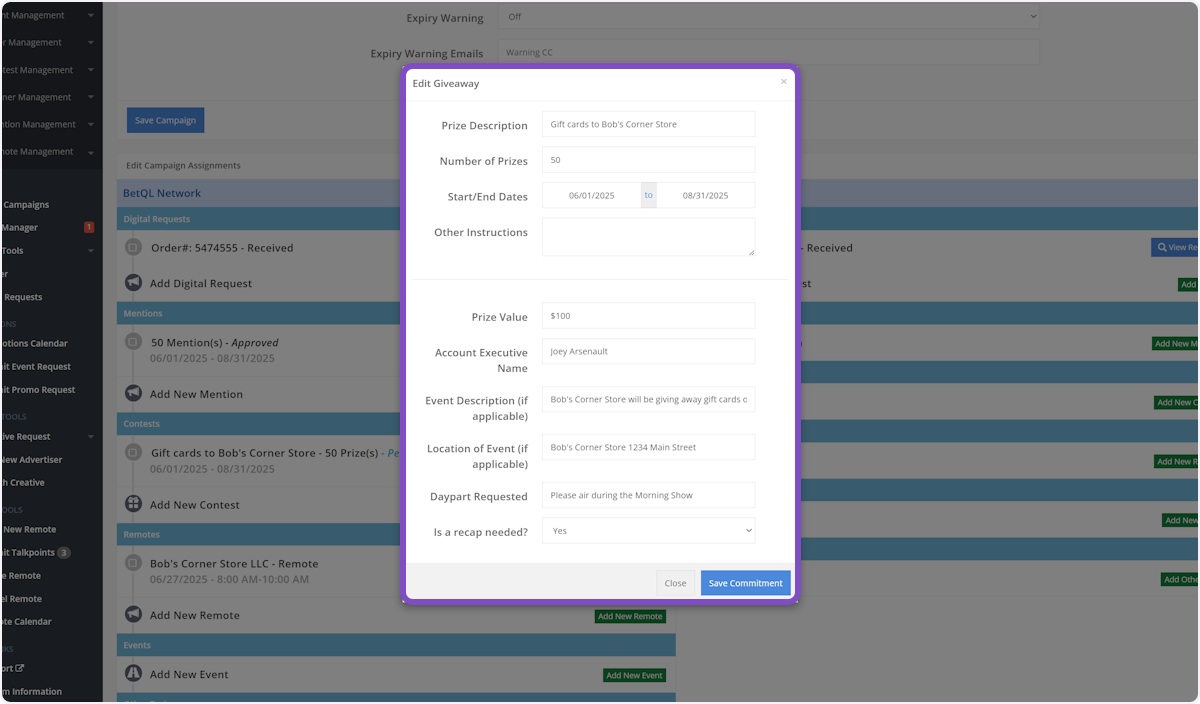
Task: Close the Edit Giveaway dialog with the X
Action: pos(783,82)
